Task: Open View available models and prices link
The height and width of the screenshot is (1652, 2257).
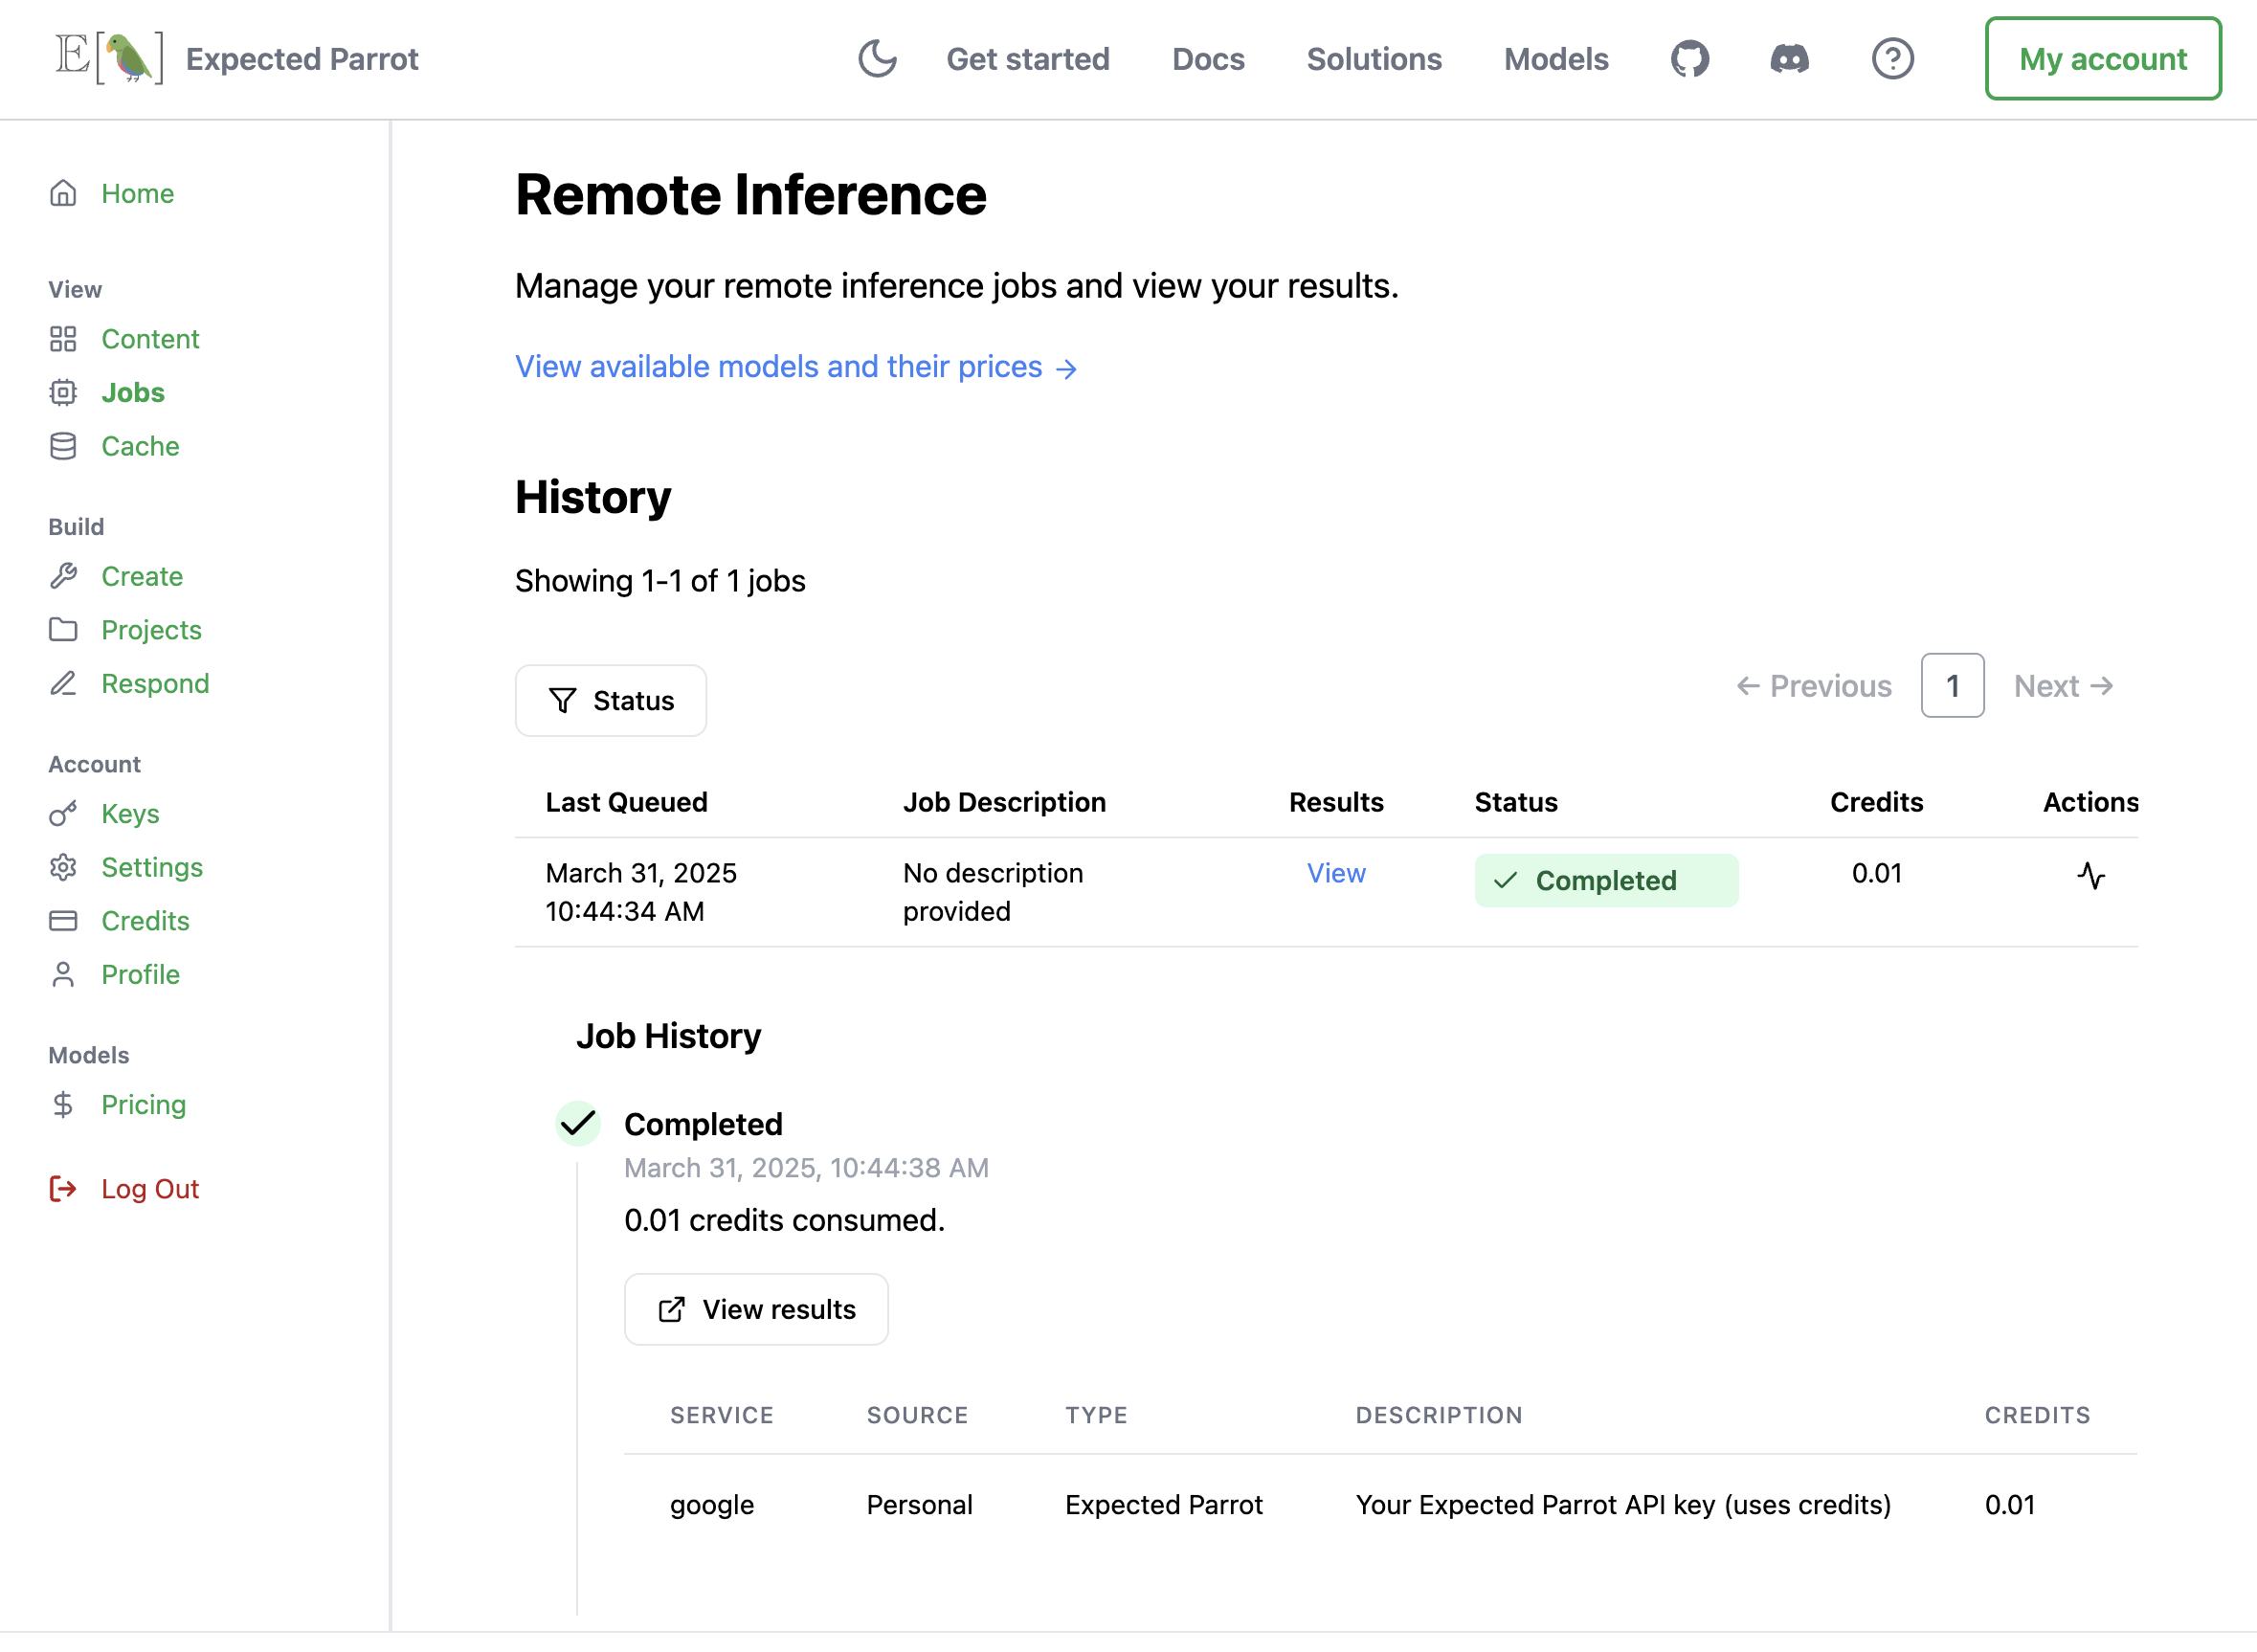Action: point(795,367)
